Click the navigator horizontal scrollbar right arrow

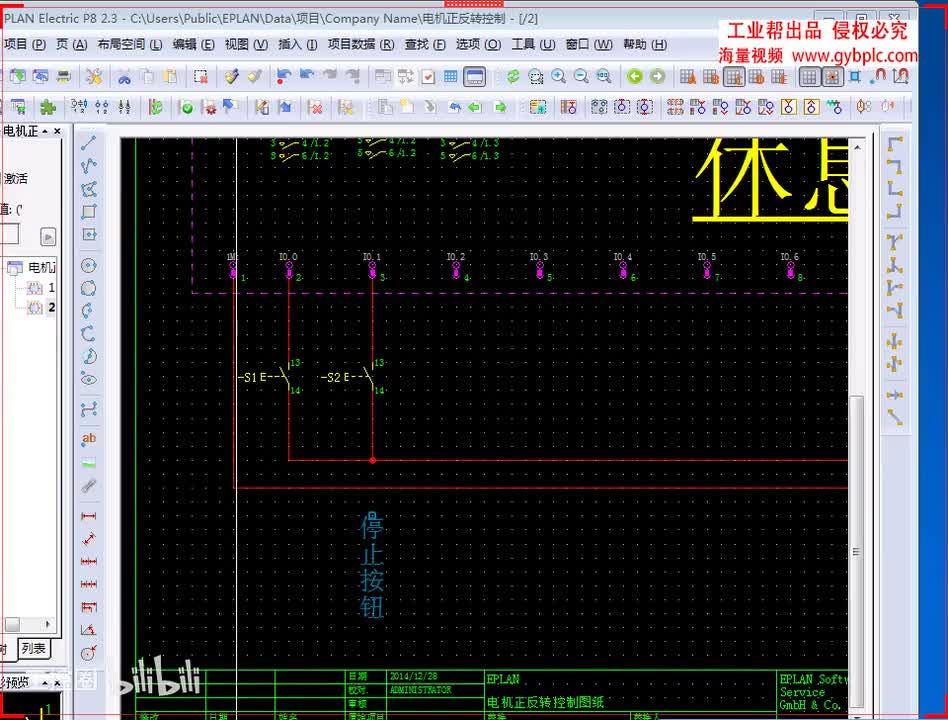click(48, 624)
